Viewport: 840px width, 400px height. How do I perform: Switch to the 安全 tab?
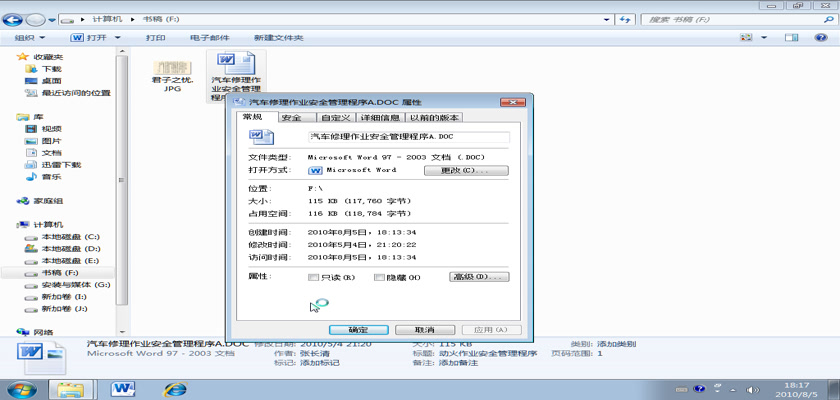coord(291,118)
